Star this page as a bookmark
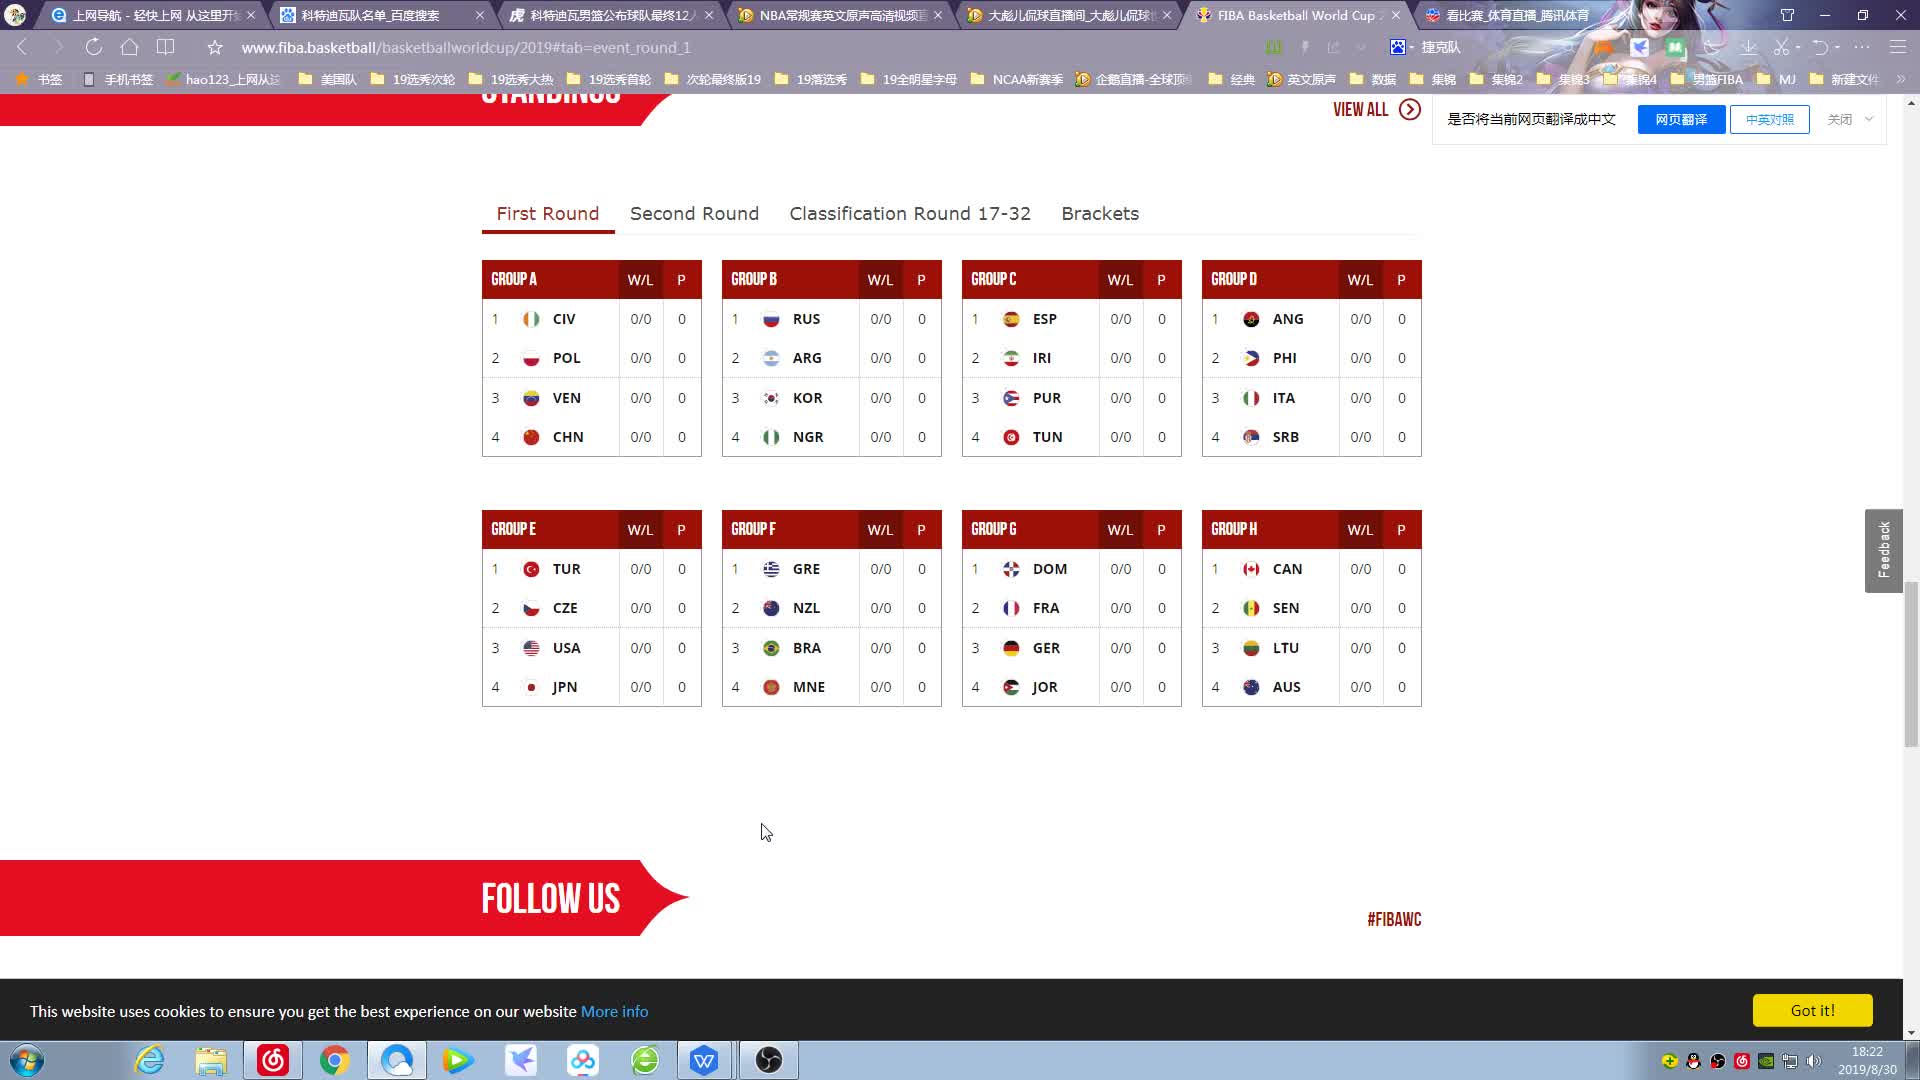 point(214,47)
